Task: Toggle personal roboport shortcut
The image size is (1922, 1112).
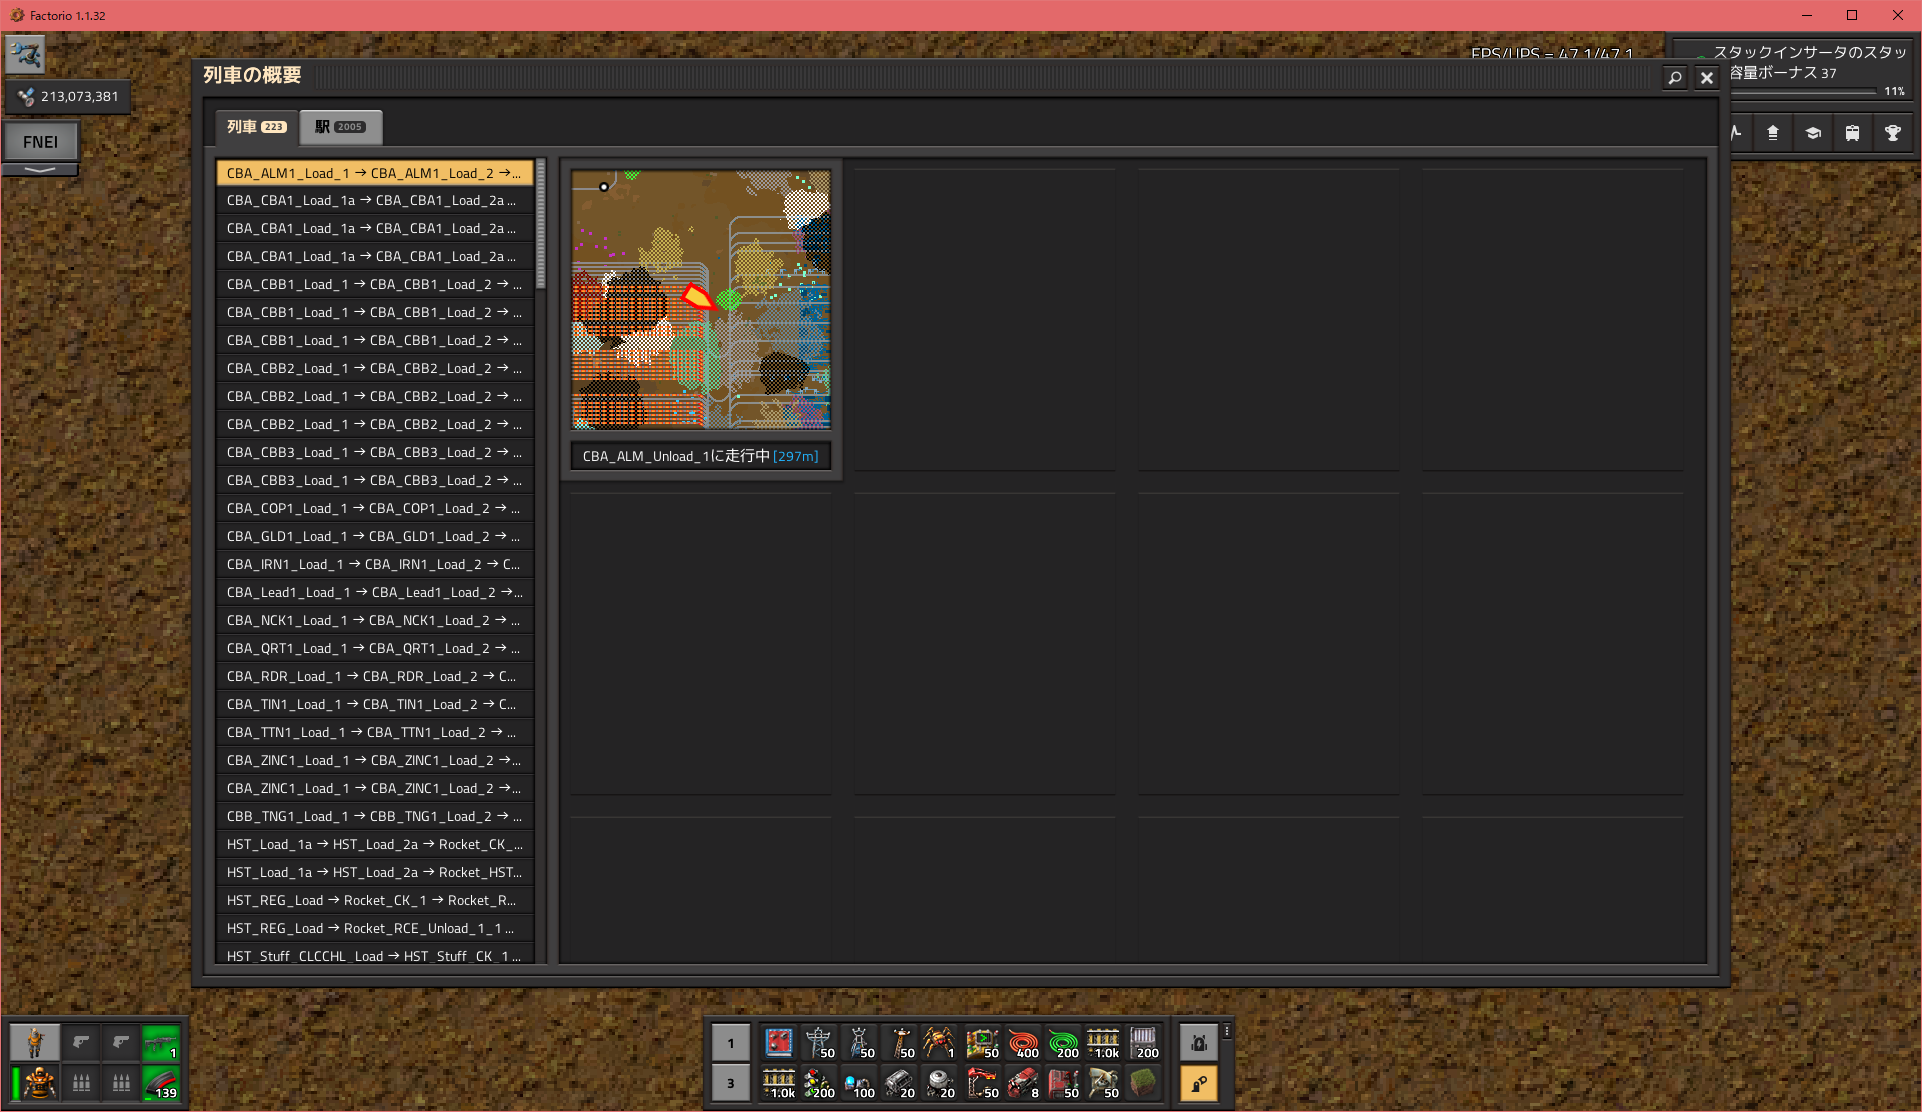Action: (x=1199, y=1043)
